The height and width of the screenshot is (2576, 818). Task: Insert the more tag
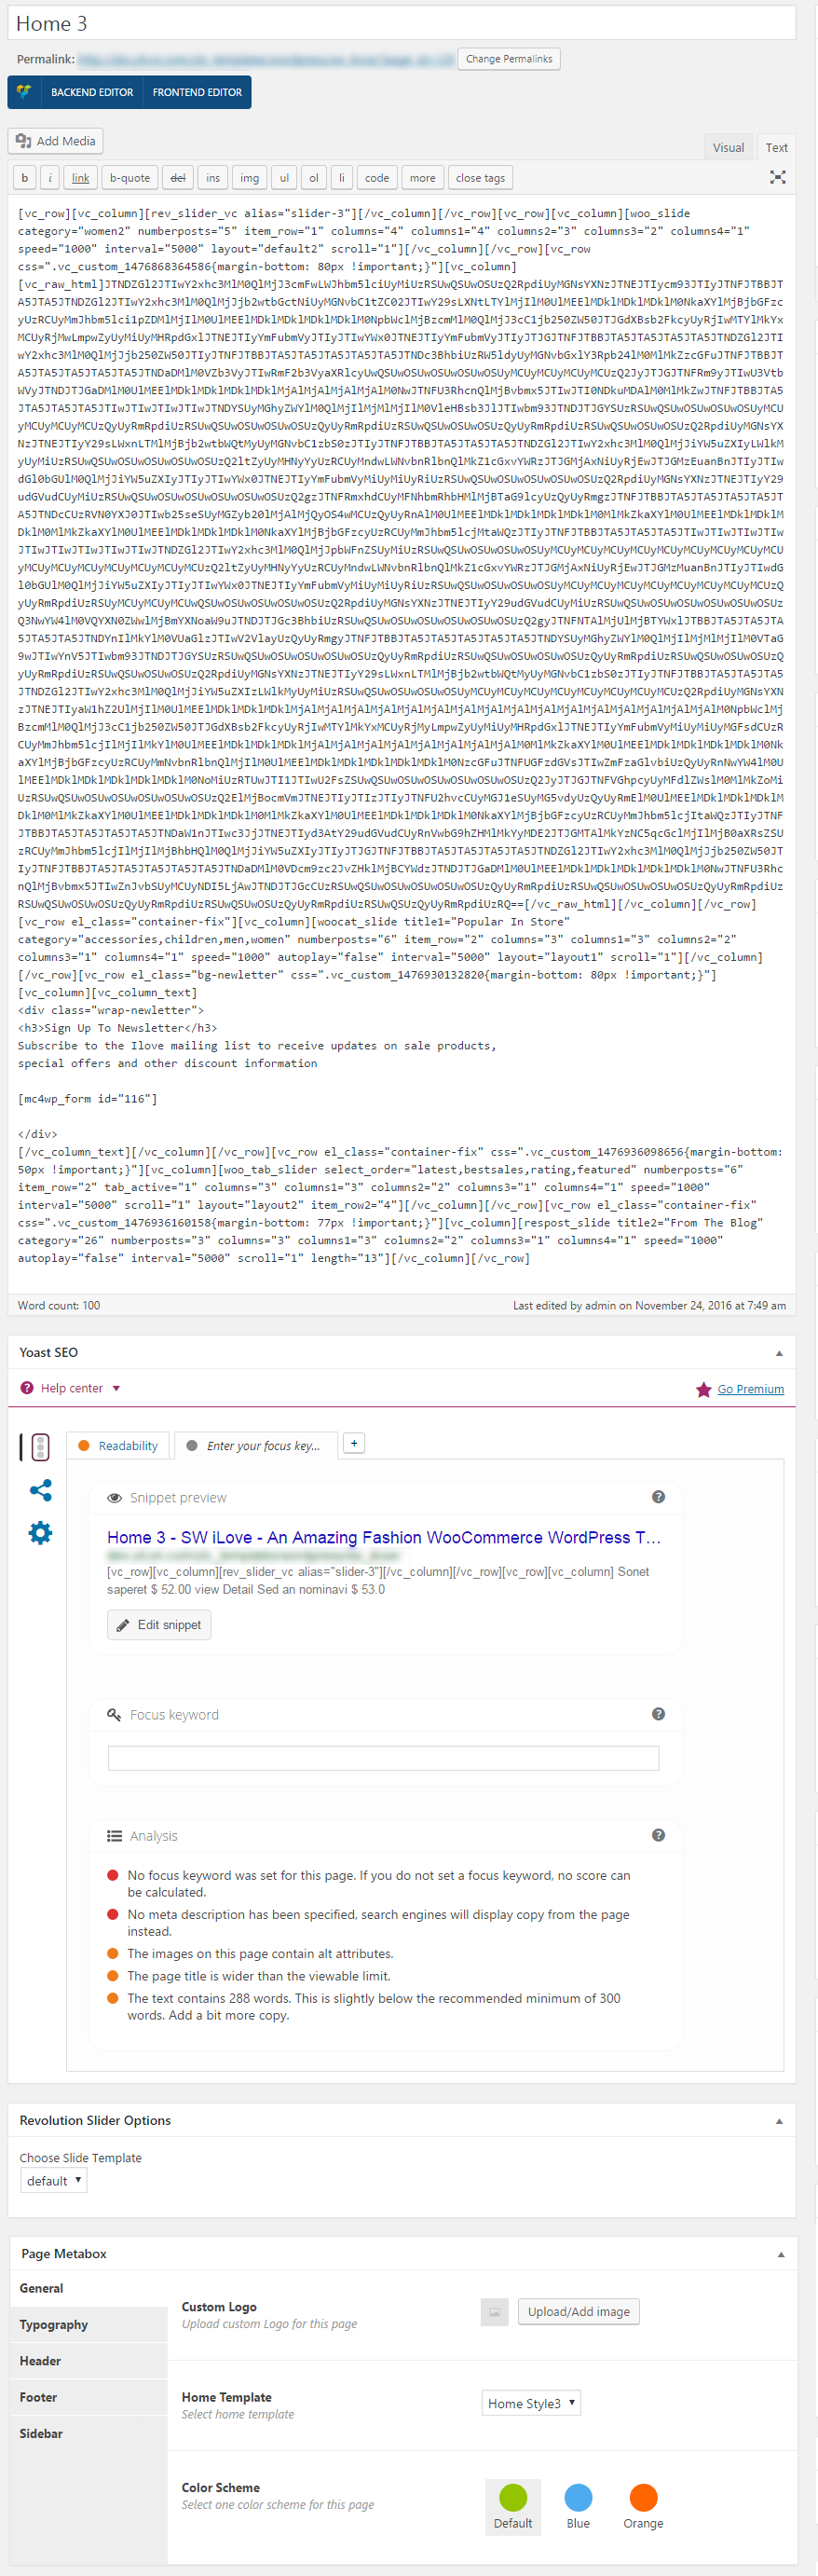click(x=423, y=178)
